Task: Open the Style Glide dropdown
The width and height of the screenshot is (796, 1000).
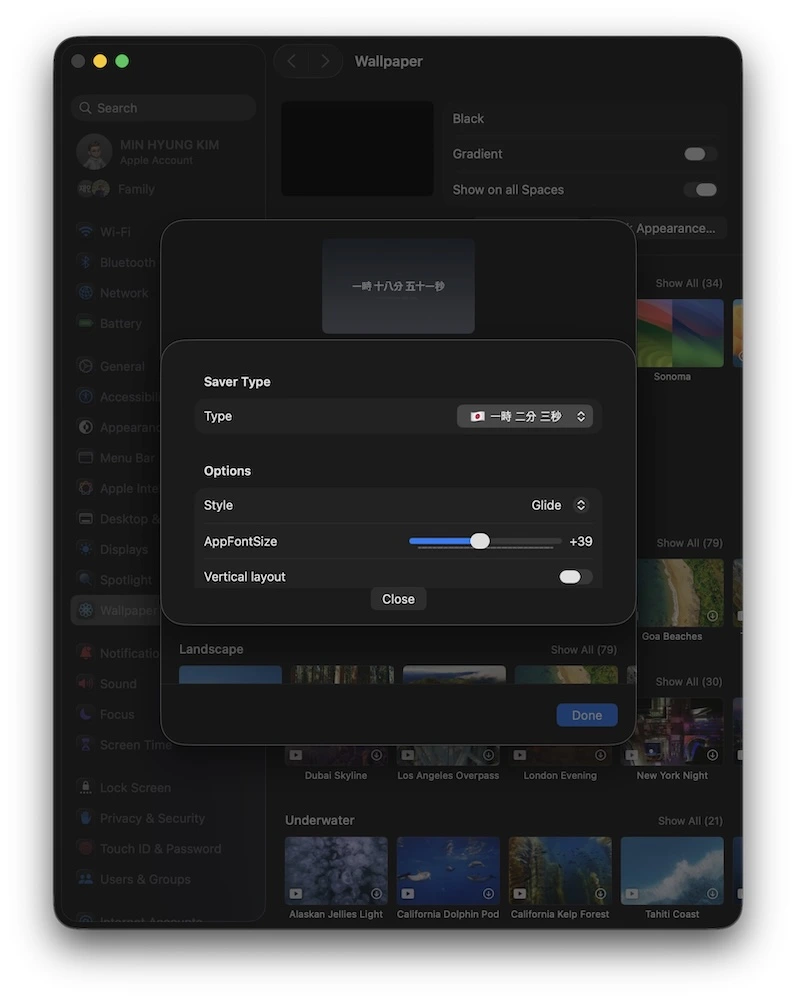Action: 559,505
